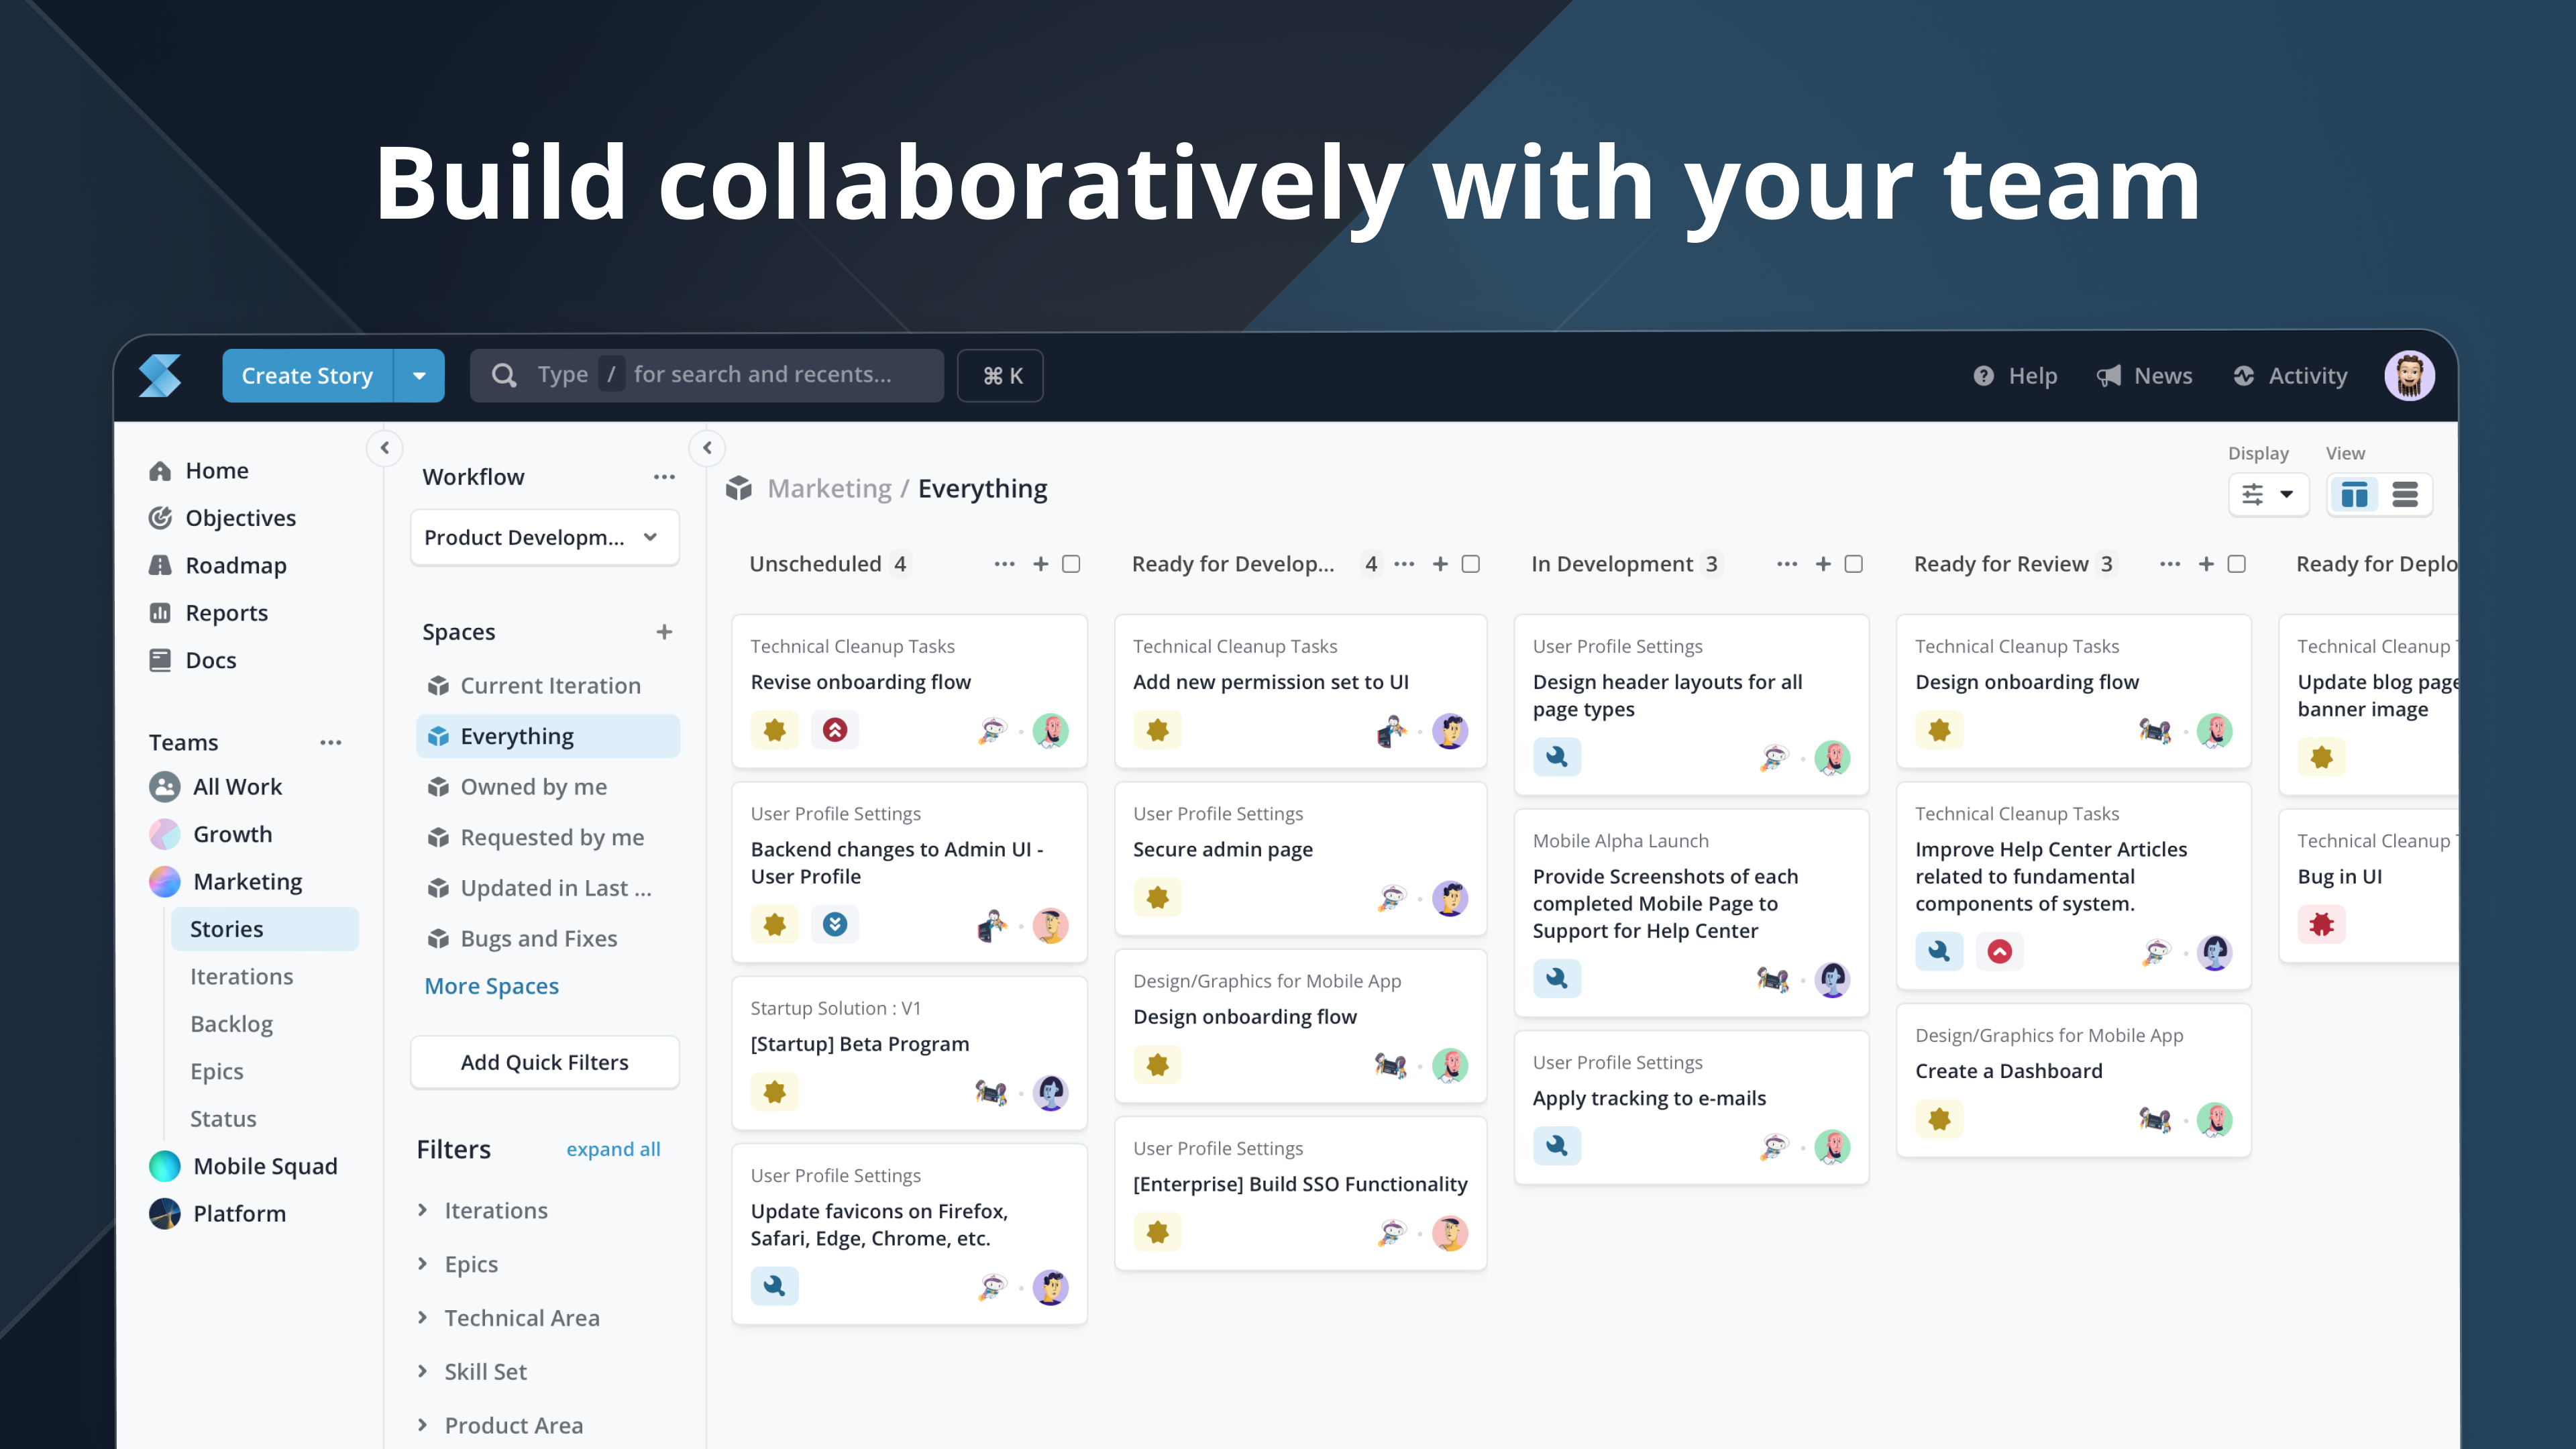Open the News megaphone icon
The image size is (2576, 1449).
[x=2108, y=376]
